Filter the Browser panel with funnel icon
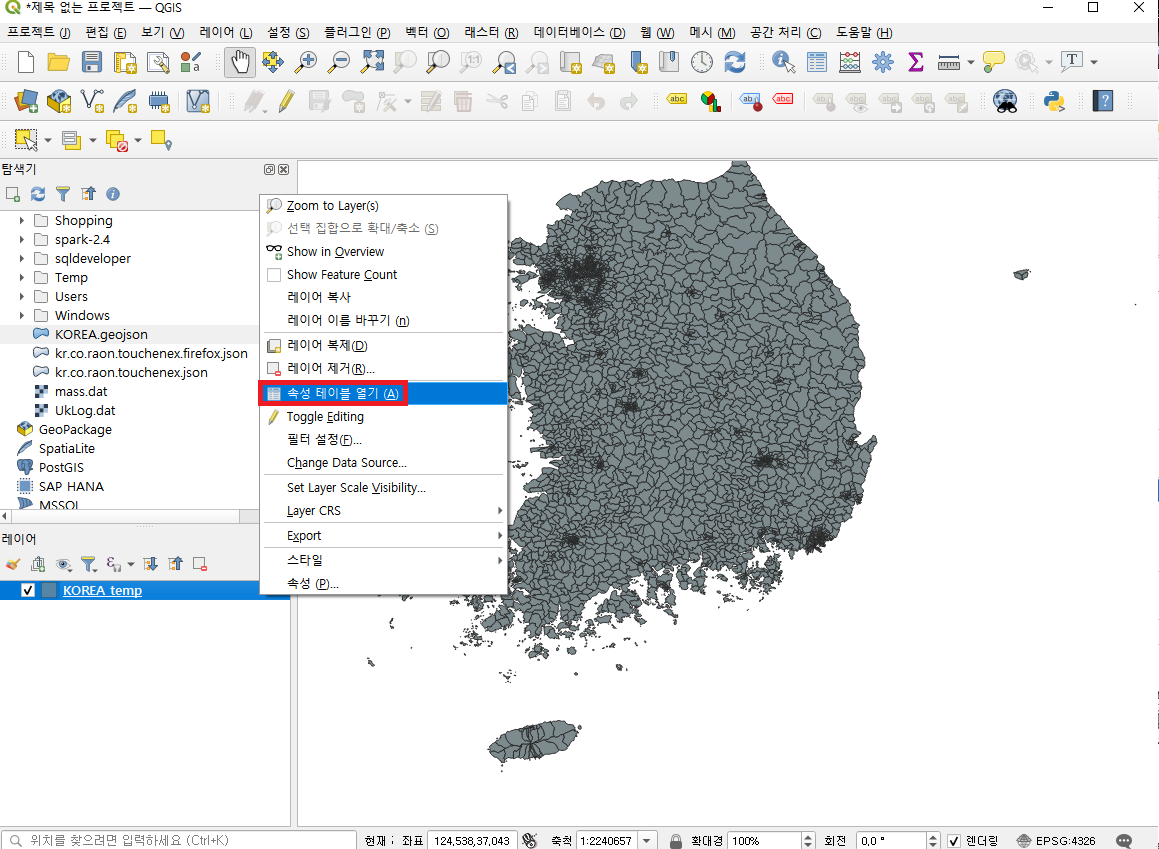 (63, 194)
